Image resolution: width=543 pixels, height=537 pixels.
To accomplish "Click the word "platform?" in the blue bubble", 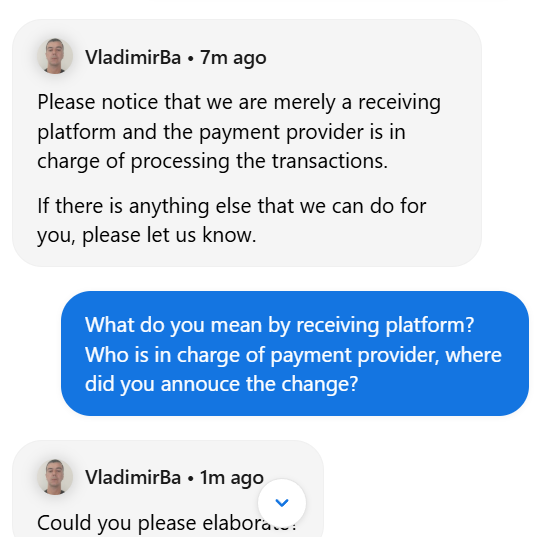I will [429, 326].
